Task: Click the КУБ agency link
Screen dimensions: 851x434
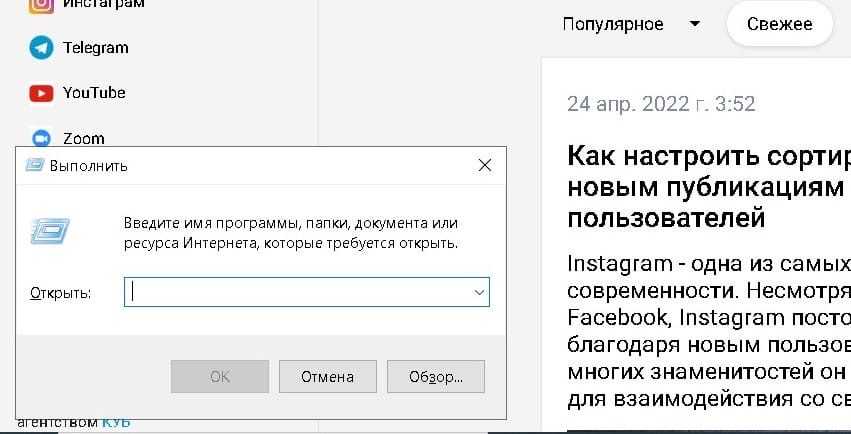Action: coord(116,422)
